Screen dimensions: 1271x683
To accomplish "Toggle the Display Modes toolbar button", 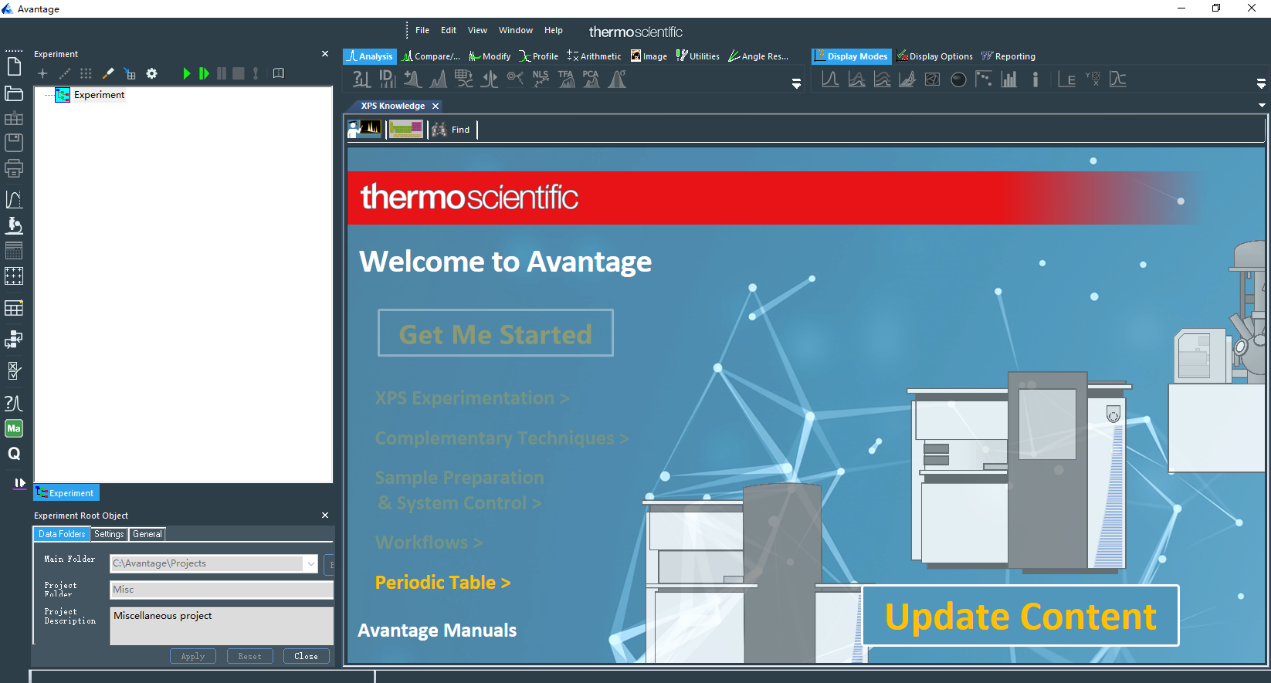I will pos(851,57).
